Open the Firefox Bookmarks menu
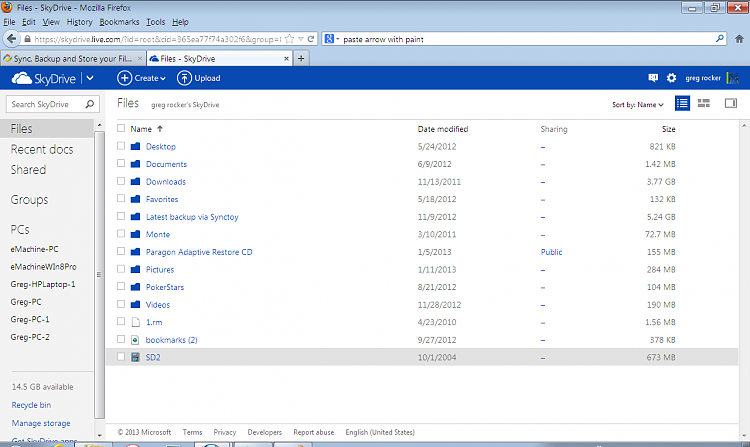Image resolution: width=750 pixels, height=447 pixels. [119, 22]
